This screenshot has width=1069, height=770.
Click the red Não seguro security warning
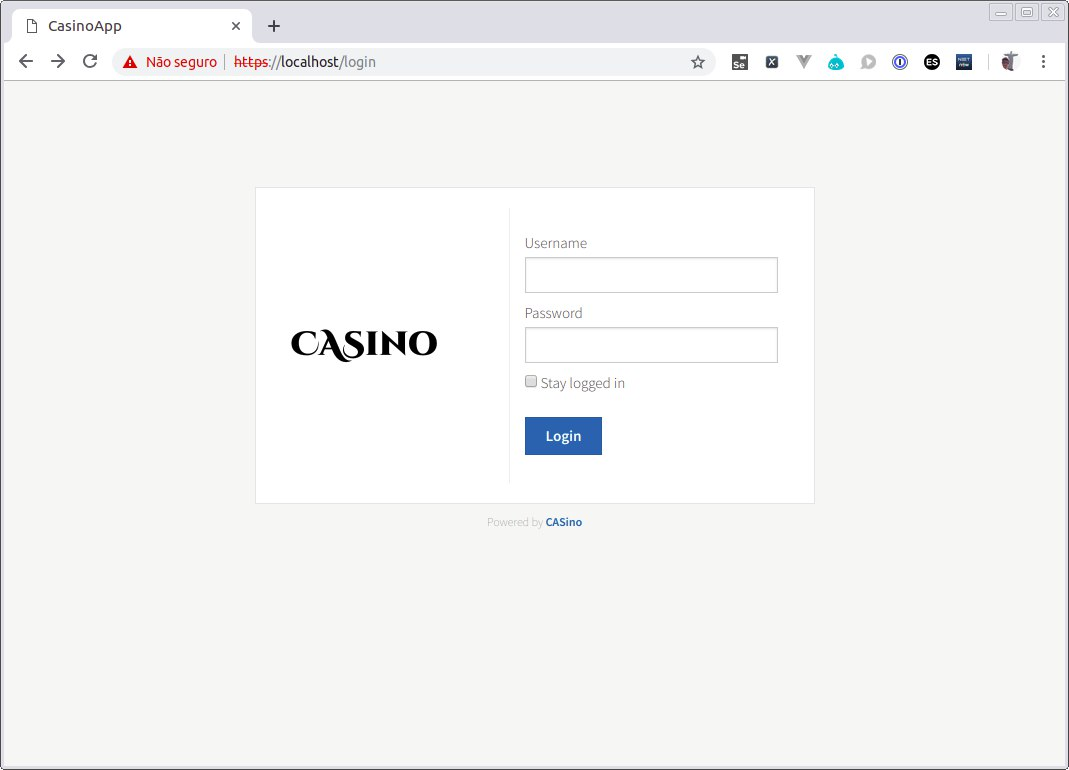coord(170,62)
